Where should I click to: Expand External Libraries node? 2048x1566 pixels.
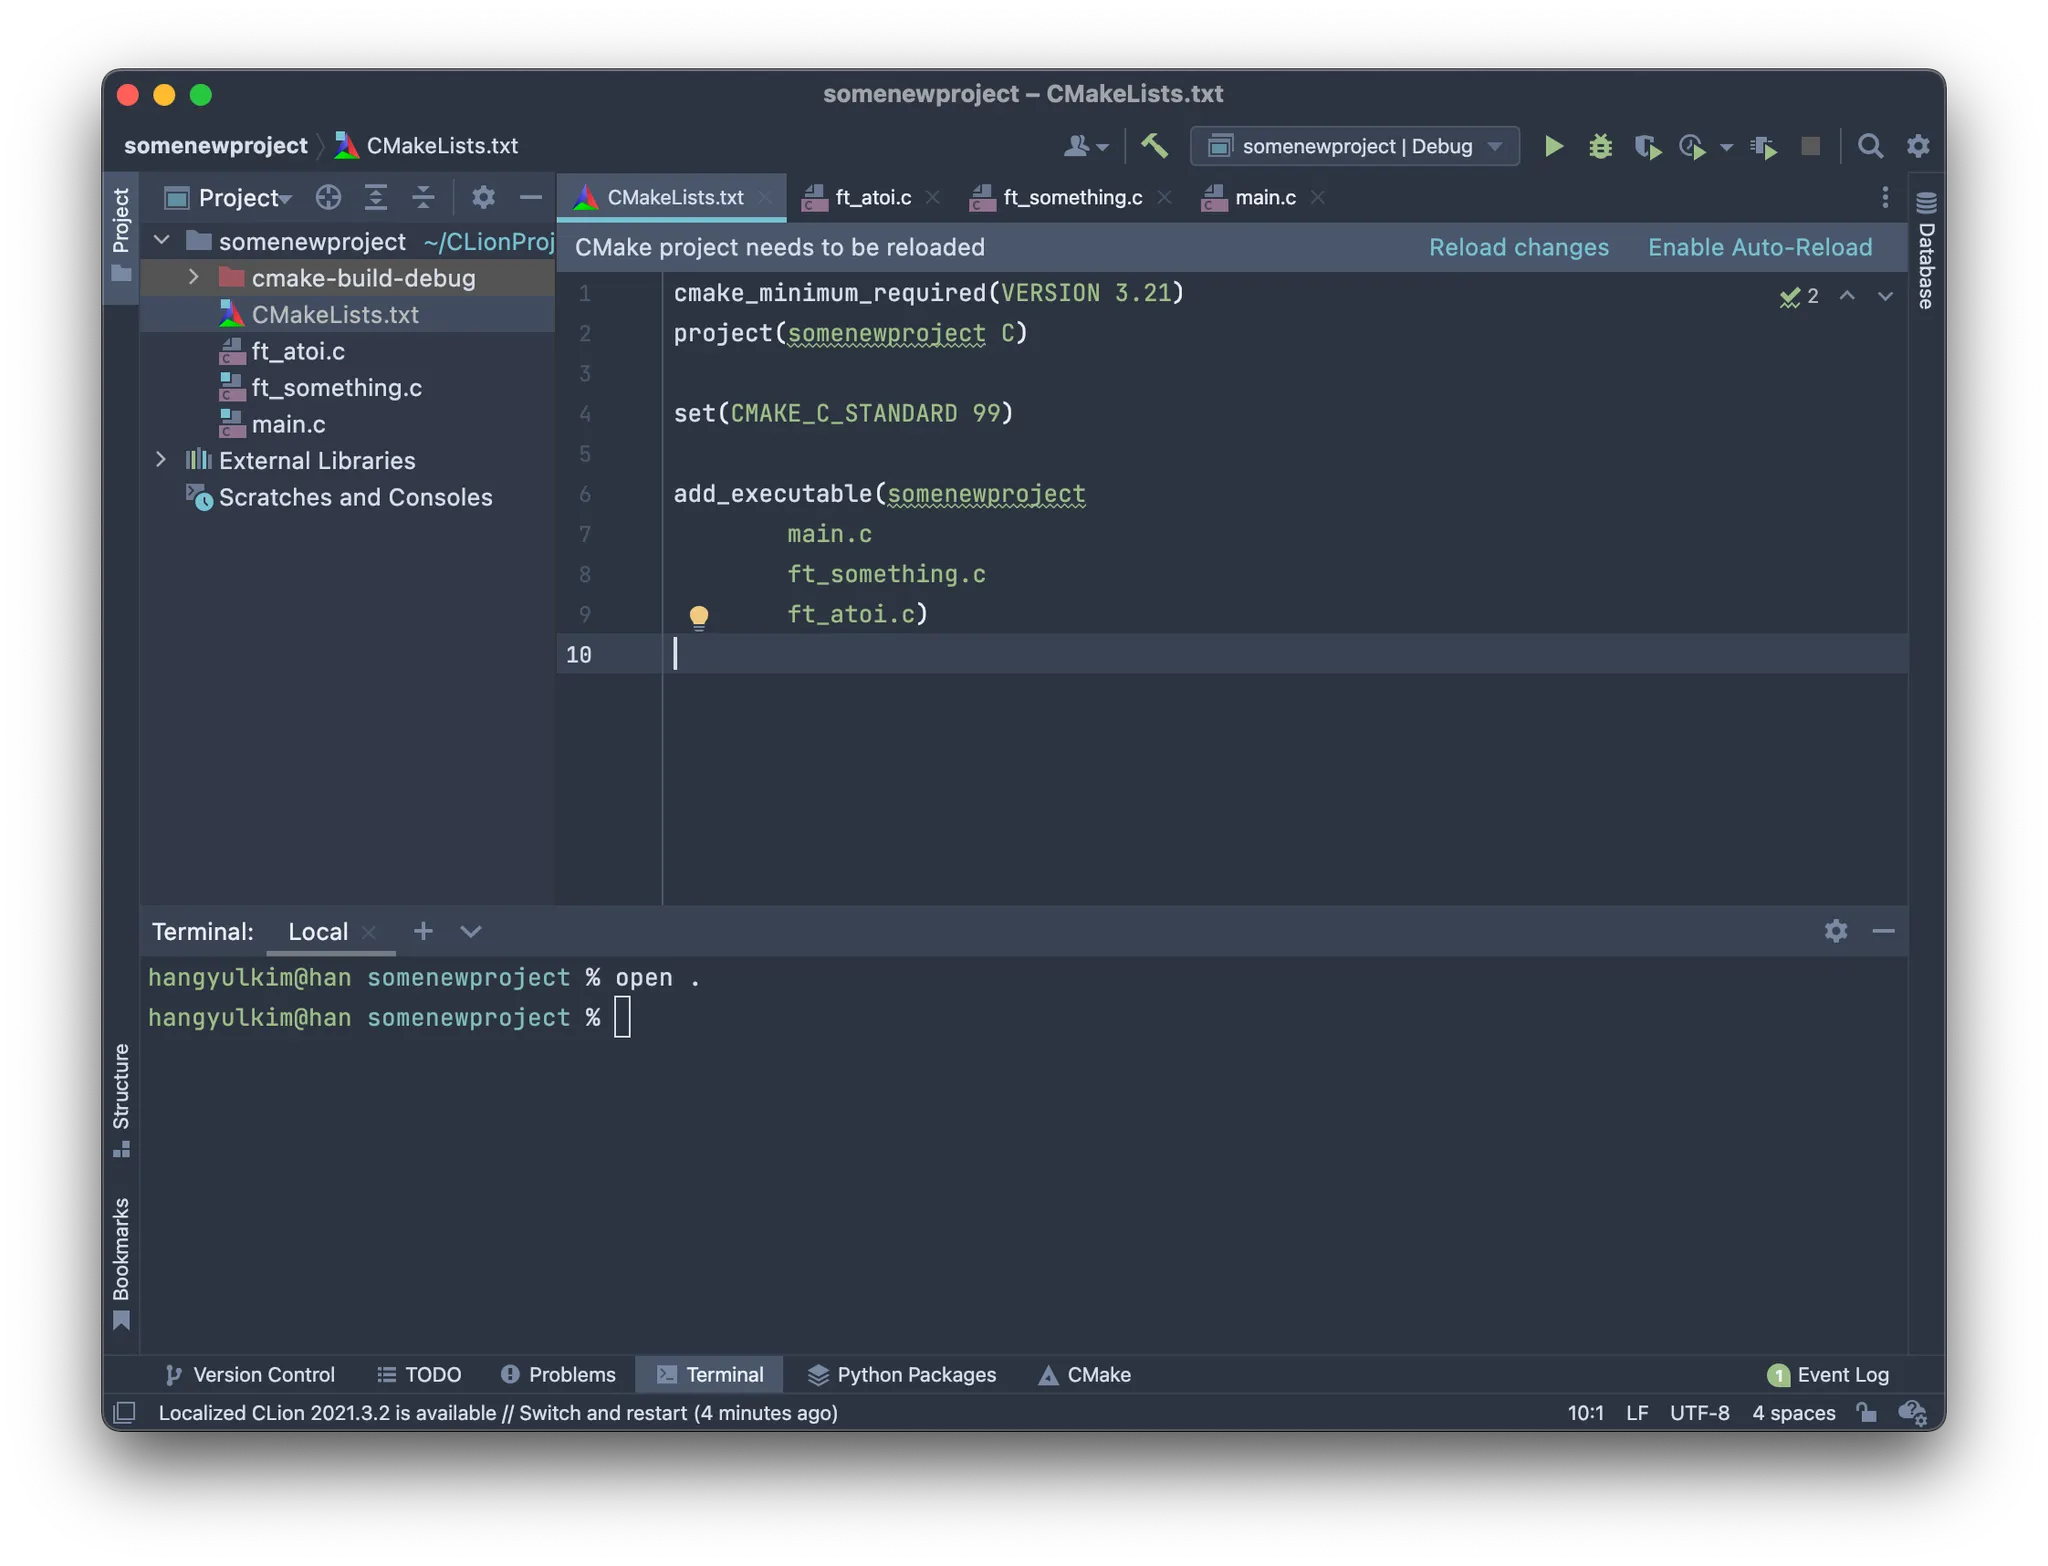click(x=161, y=460)
